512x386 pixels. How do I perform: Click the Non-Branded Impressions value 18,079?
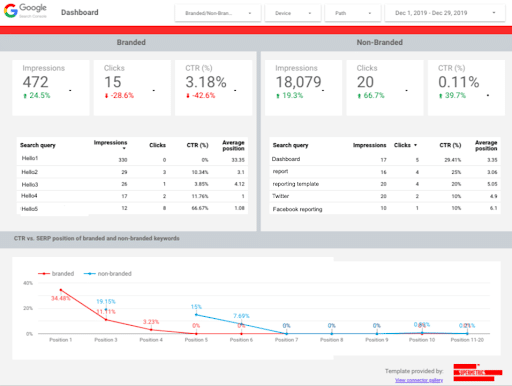(x=298, y=82)
